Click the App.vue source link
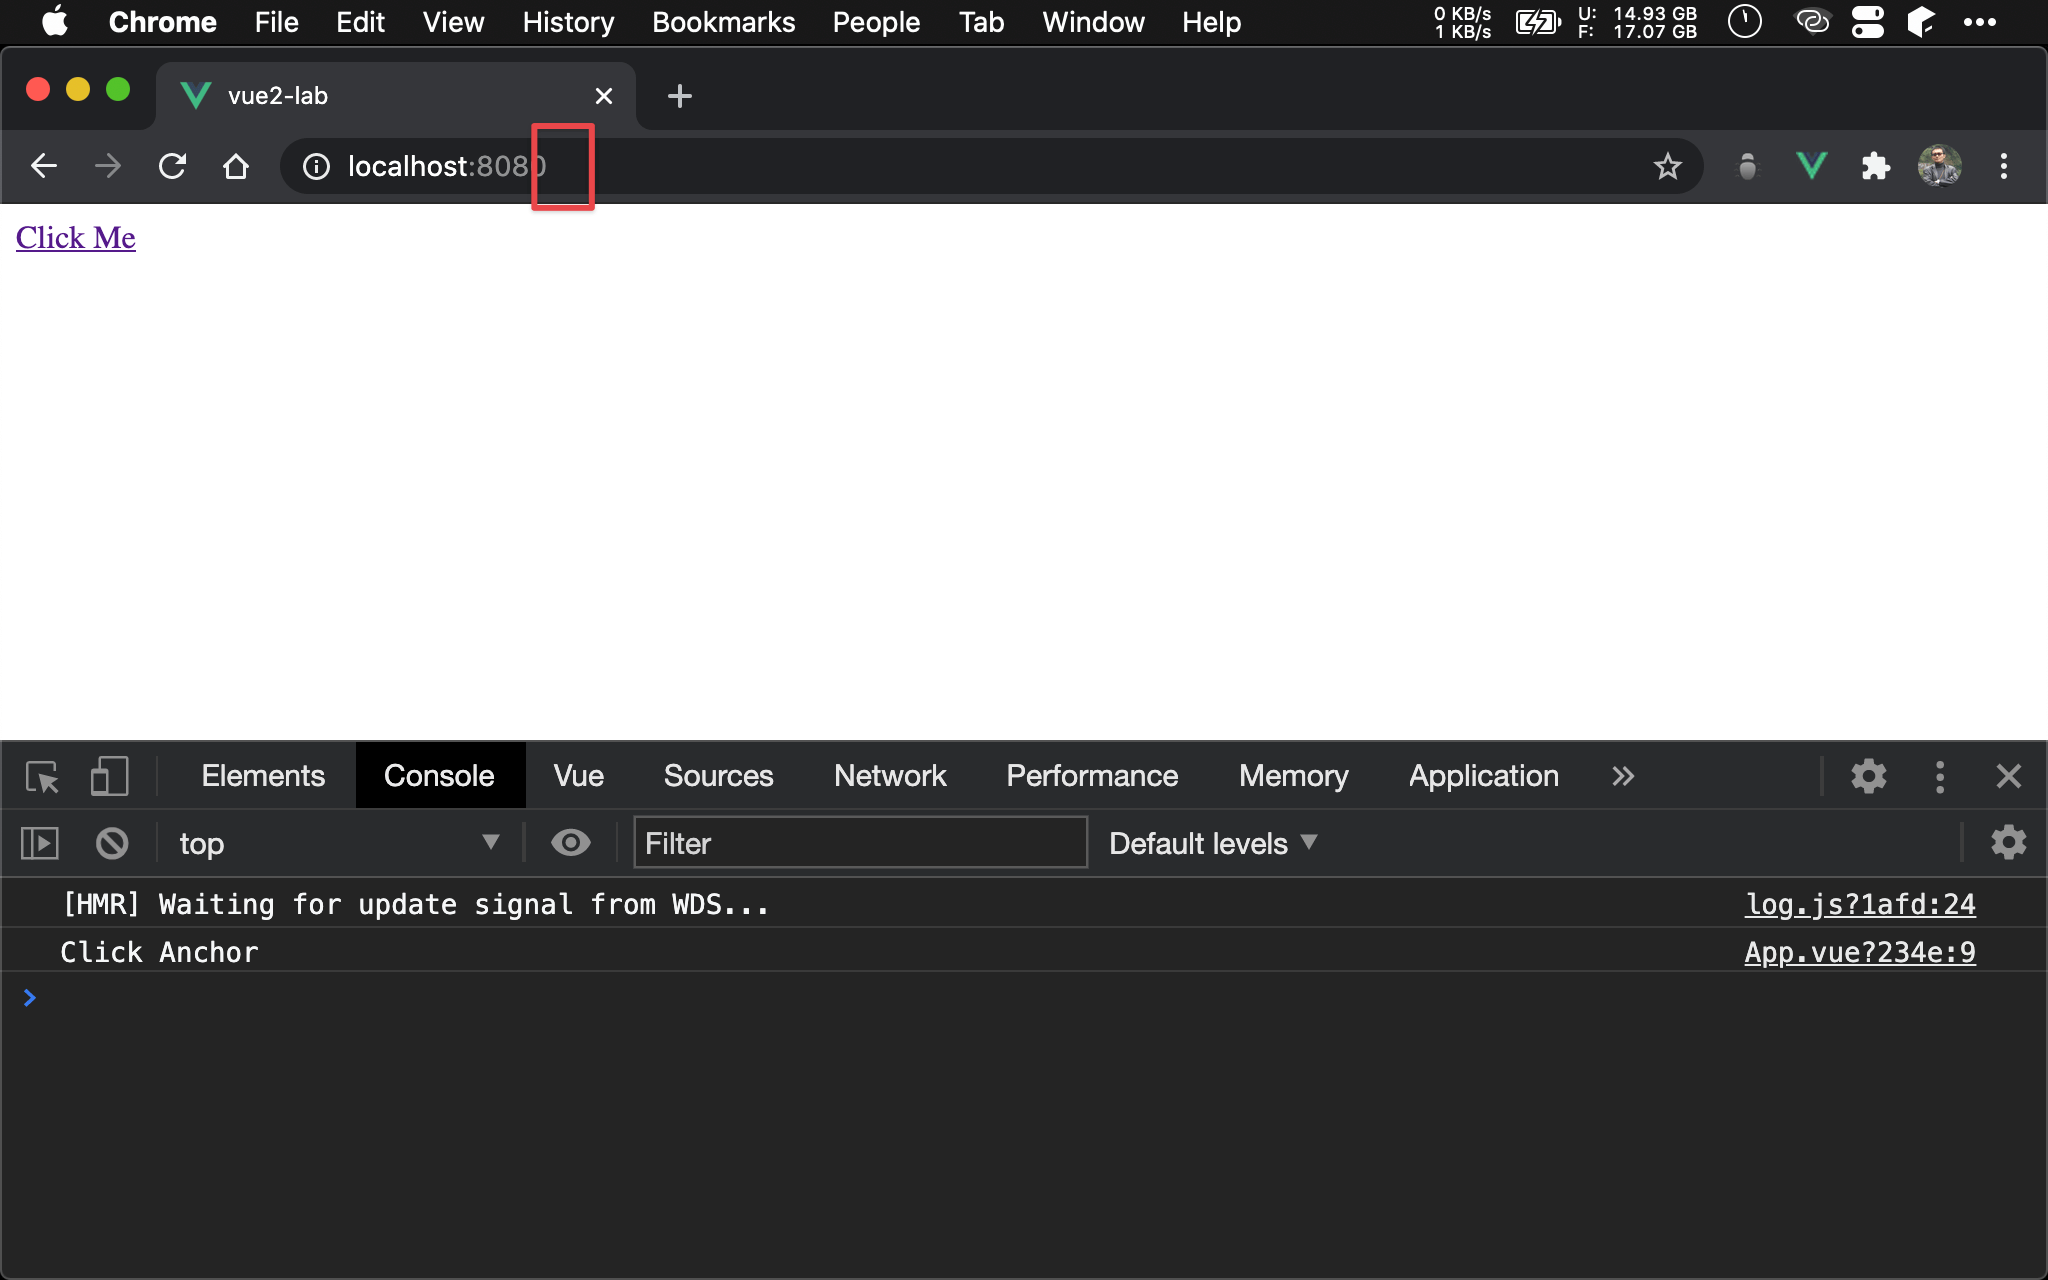 pyautogui.click(x=1858, y=951)
